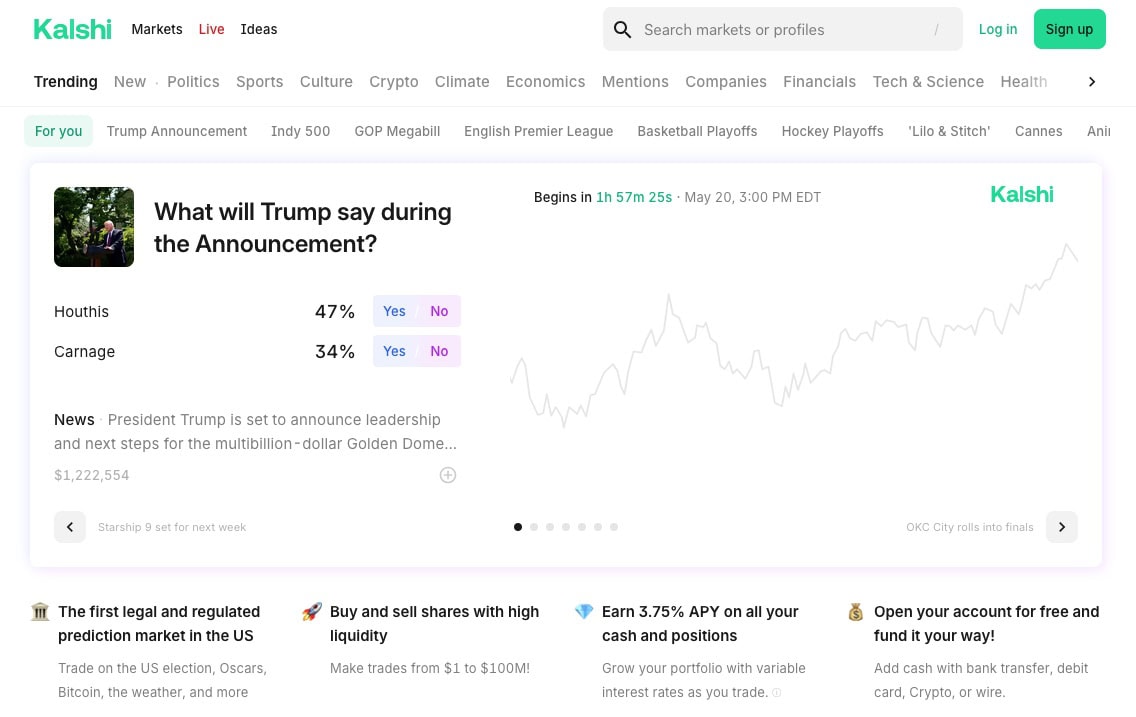Focus the Search markets or profiles field
The width and height of the screenshot is (1136, 717).
coord(782,30)
